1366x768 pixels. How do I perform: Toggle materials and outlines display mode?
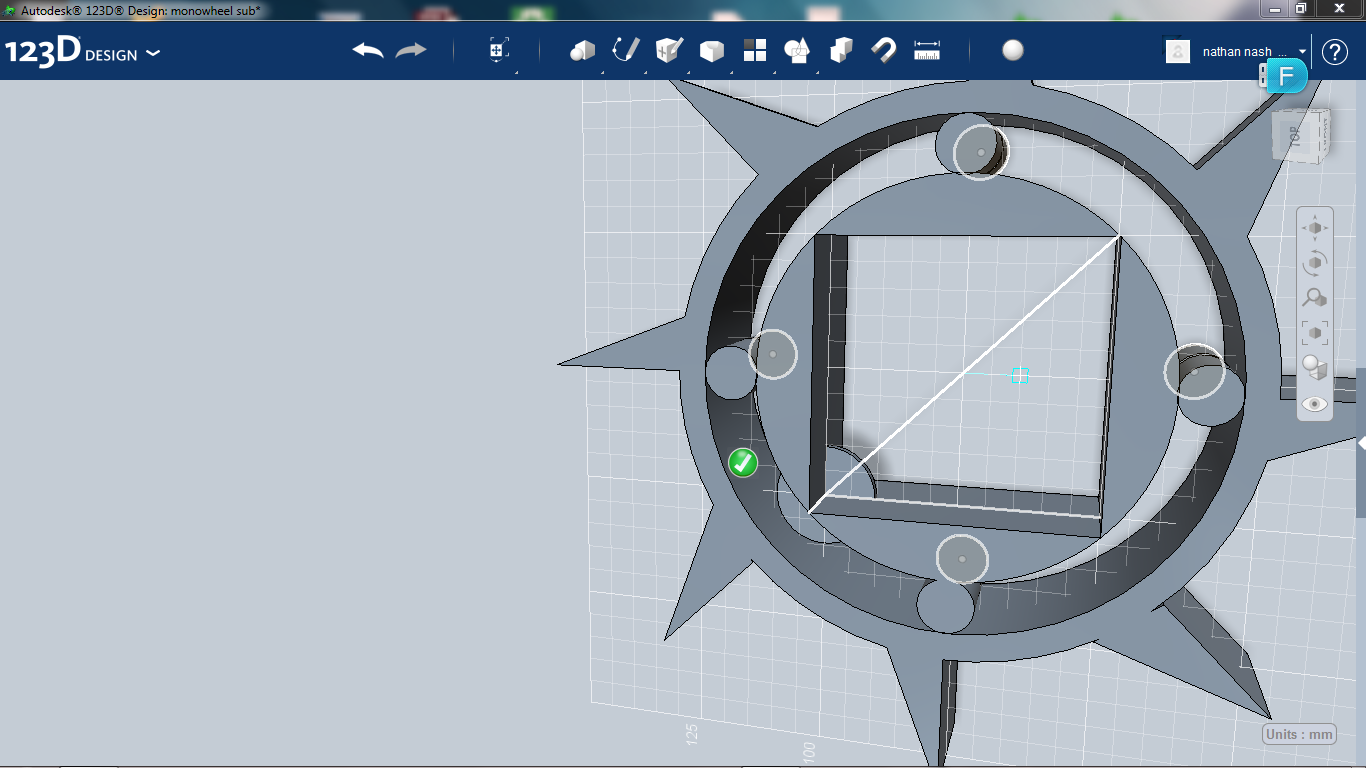coord(1314,368)
